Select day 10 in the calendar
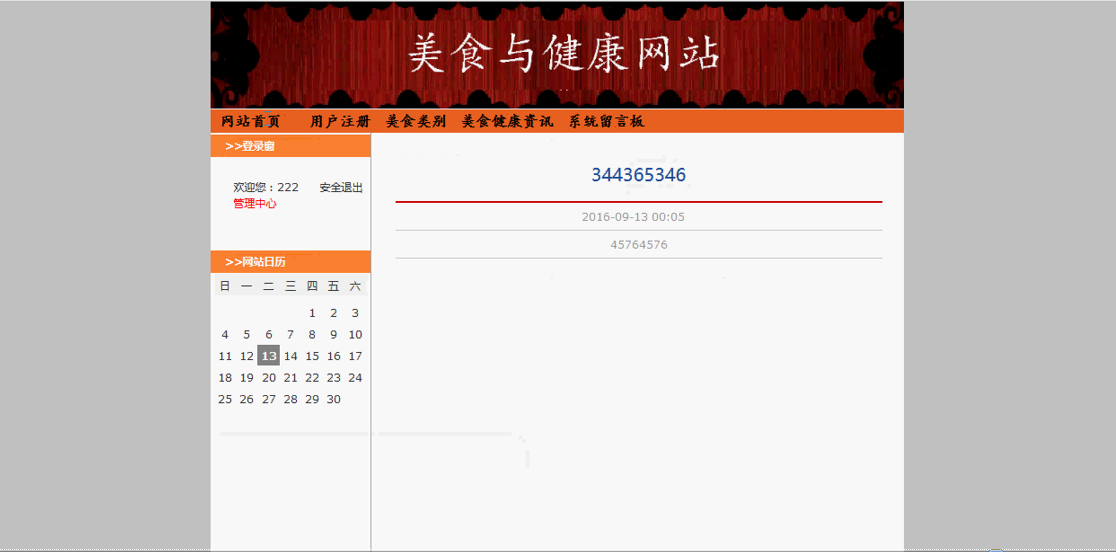 click(x=355, y=334)
